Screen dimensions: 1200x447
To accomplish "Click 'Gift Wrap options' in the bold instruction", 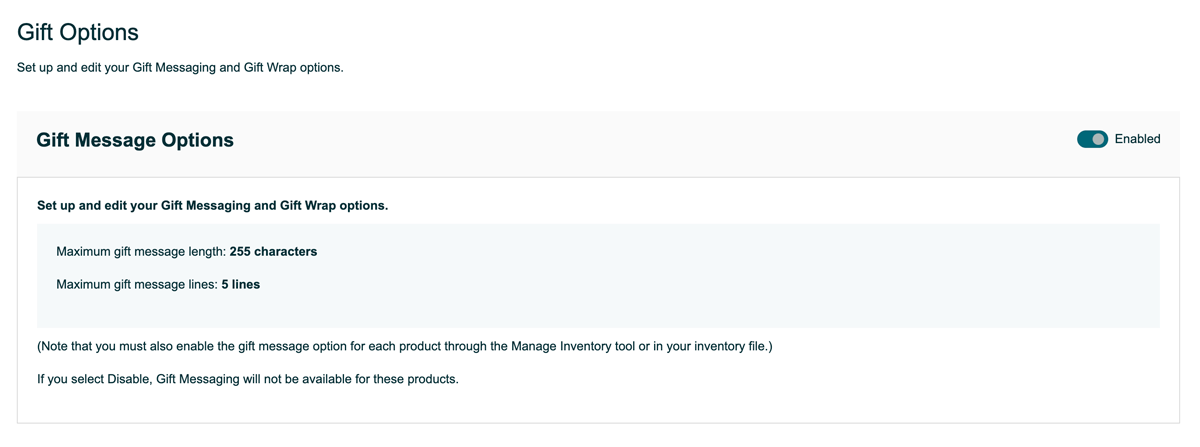I will (x=334, y=205).
